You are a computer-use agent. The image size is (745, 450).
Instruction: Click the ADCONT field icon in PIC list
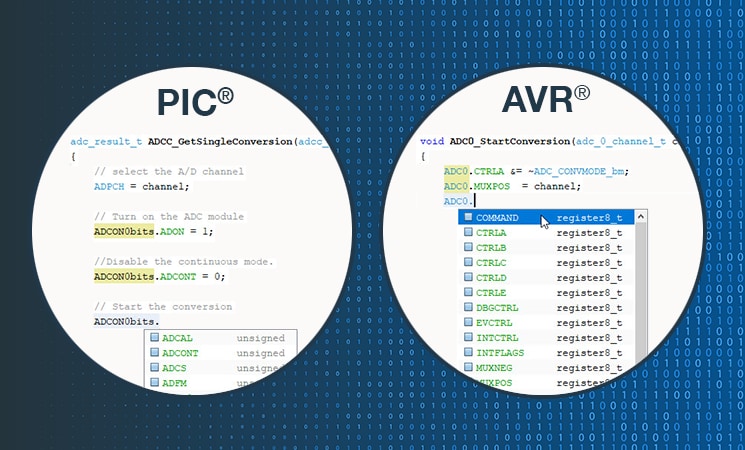click(155, 353)
